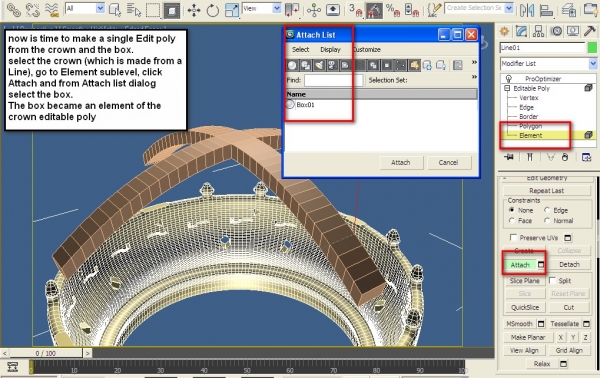
Task: Switch to Display command panel tab
Action: tap(573, 31)
